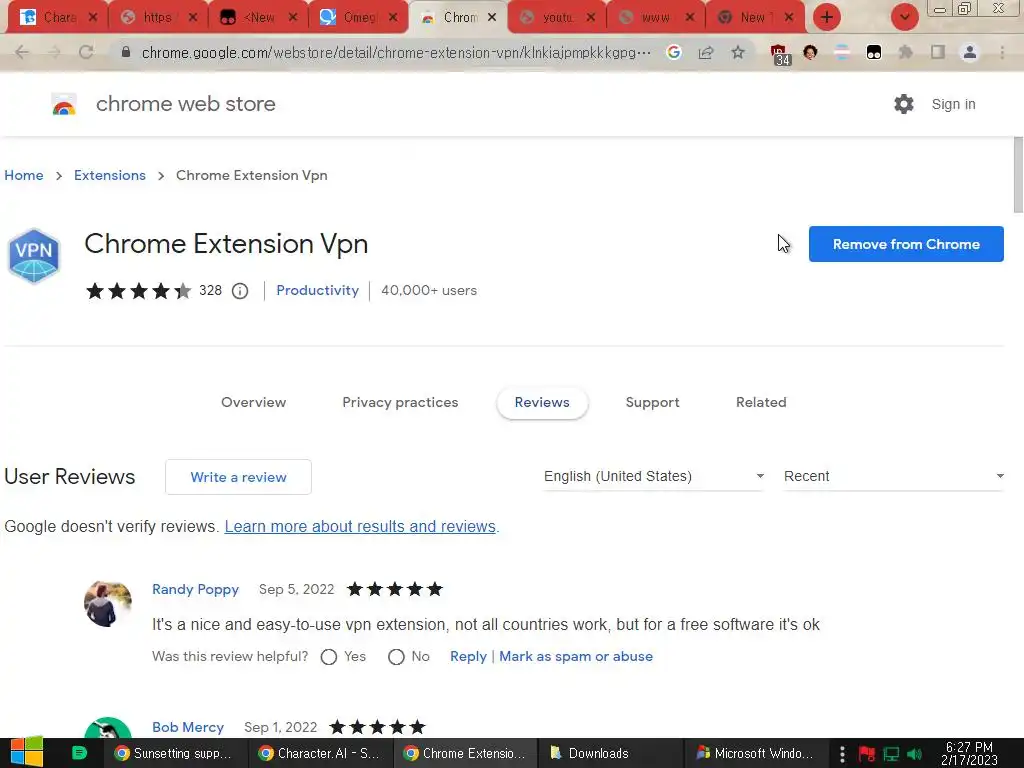1024x768 pixels.
Task: Select Yes for Randy Poppy review helpful
Action: coord(329,657)
